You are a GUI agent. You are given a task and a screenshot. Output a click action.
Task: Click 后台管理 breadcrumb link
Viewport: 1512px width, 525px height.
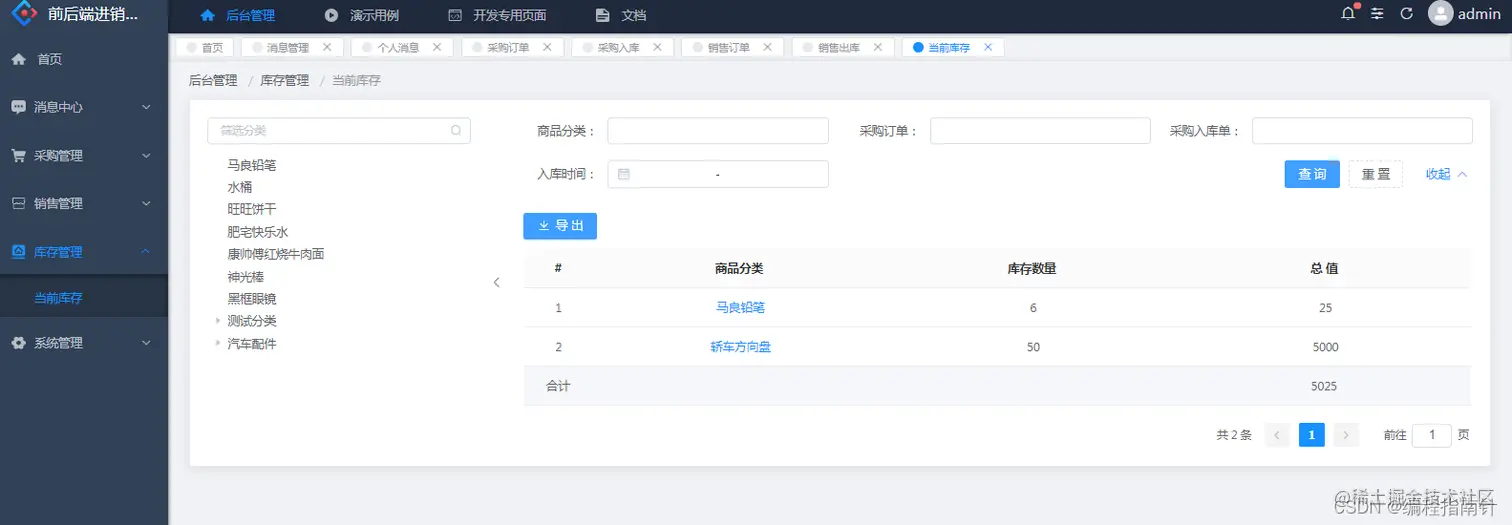[213, 80]
